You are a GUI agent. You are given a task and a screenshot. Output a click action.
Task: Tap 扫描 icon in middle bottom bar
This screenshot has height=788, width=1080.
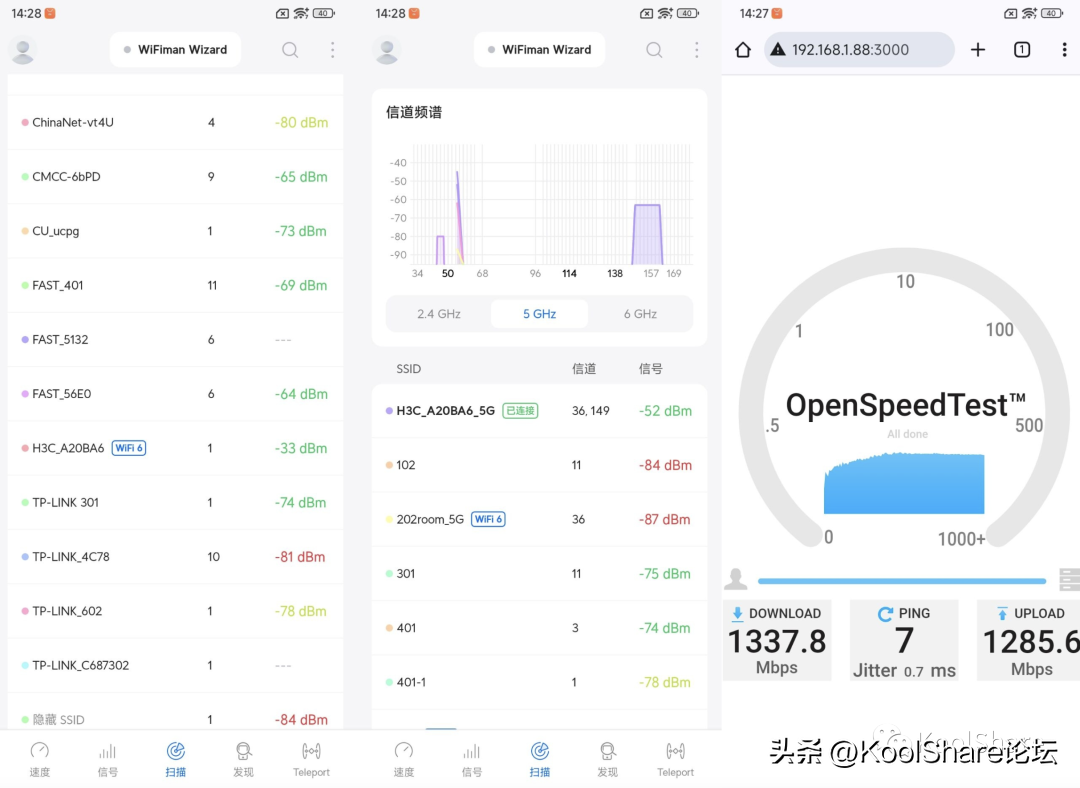coord(540,751)
